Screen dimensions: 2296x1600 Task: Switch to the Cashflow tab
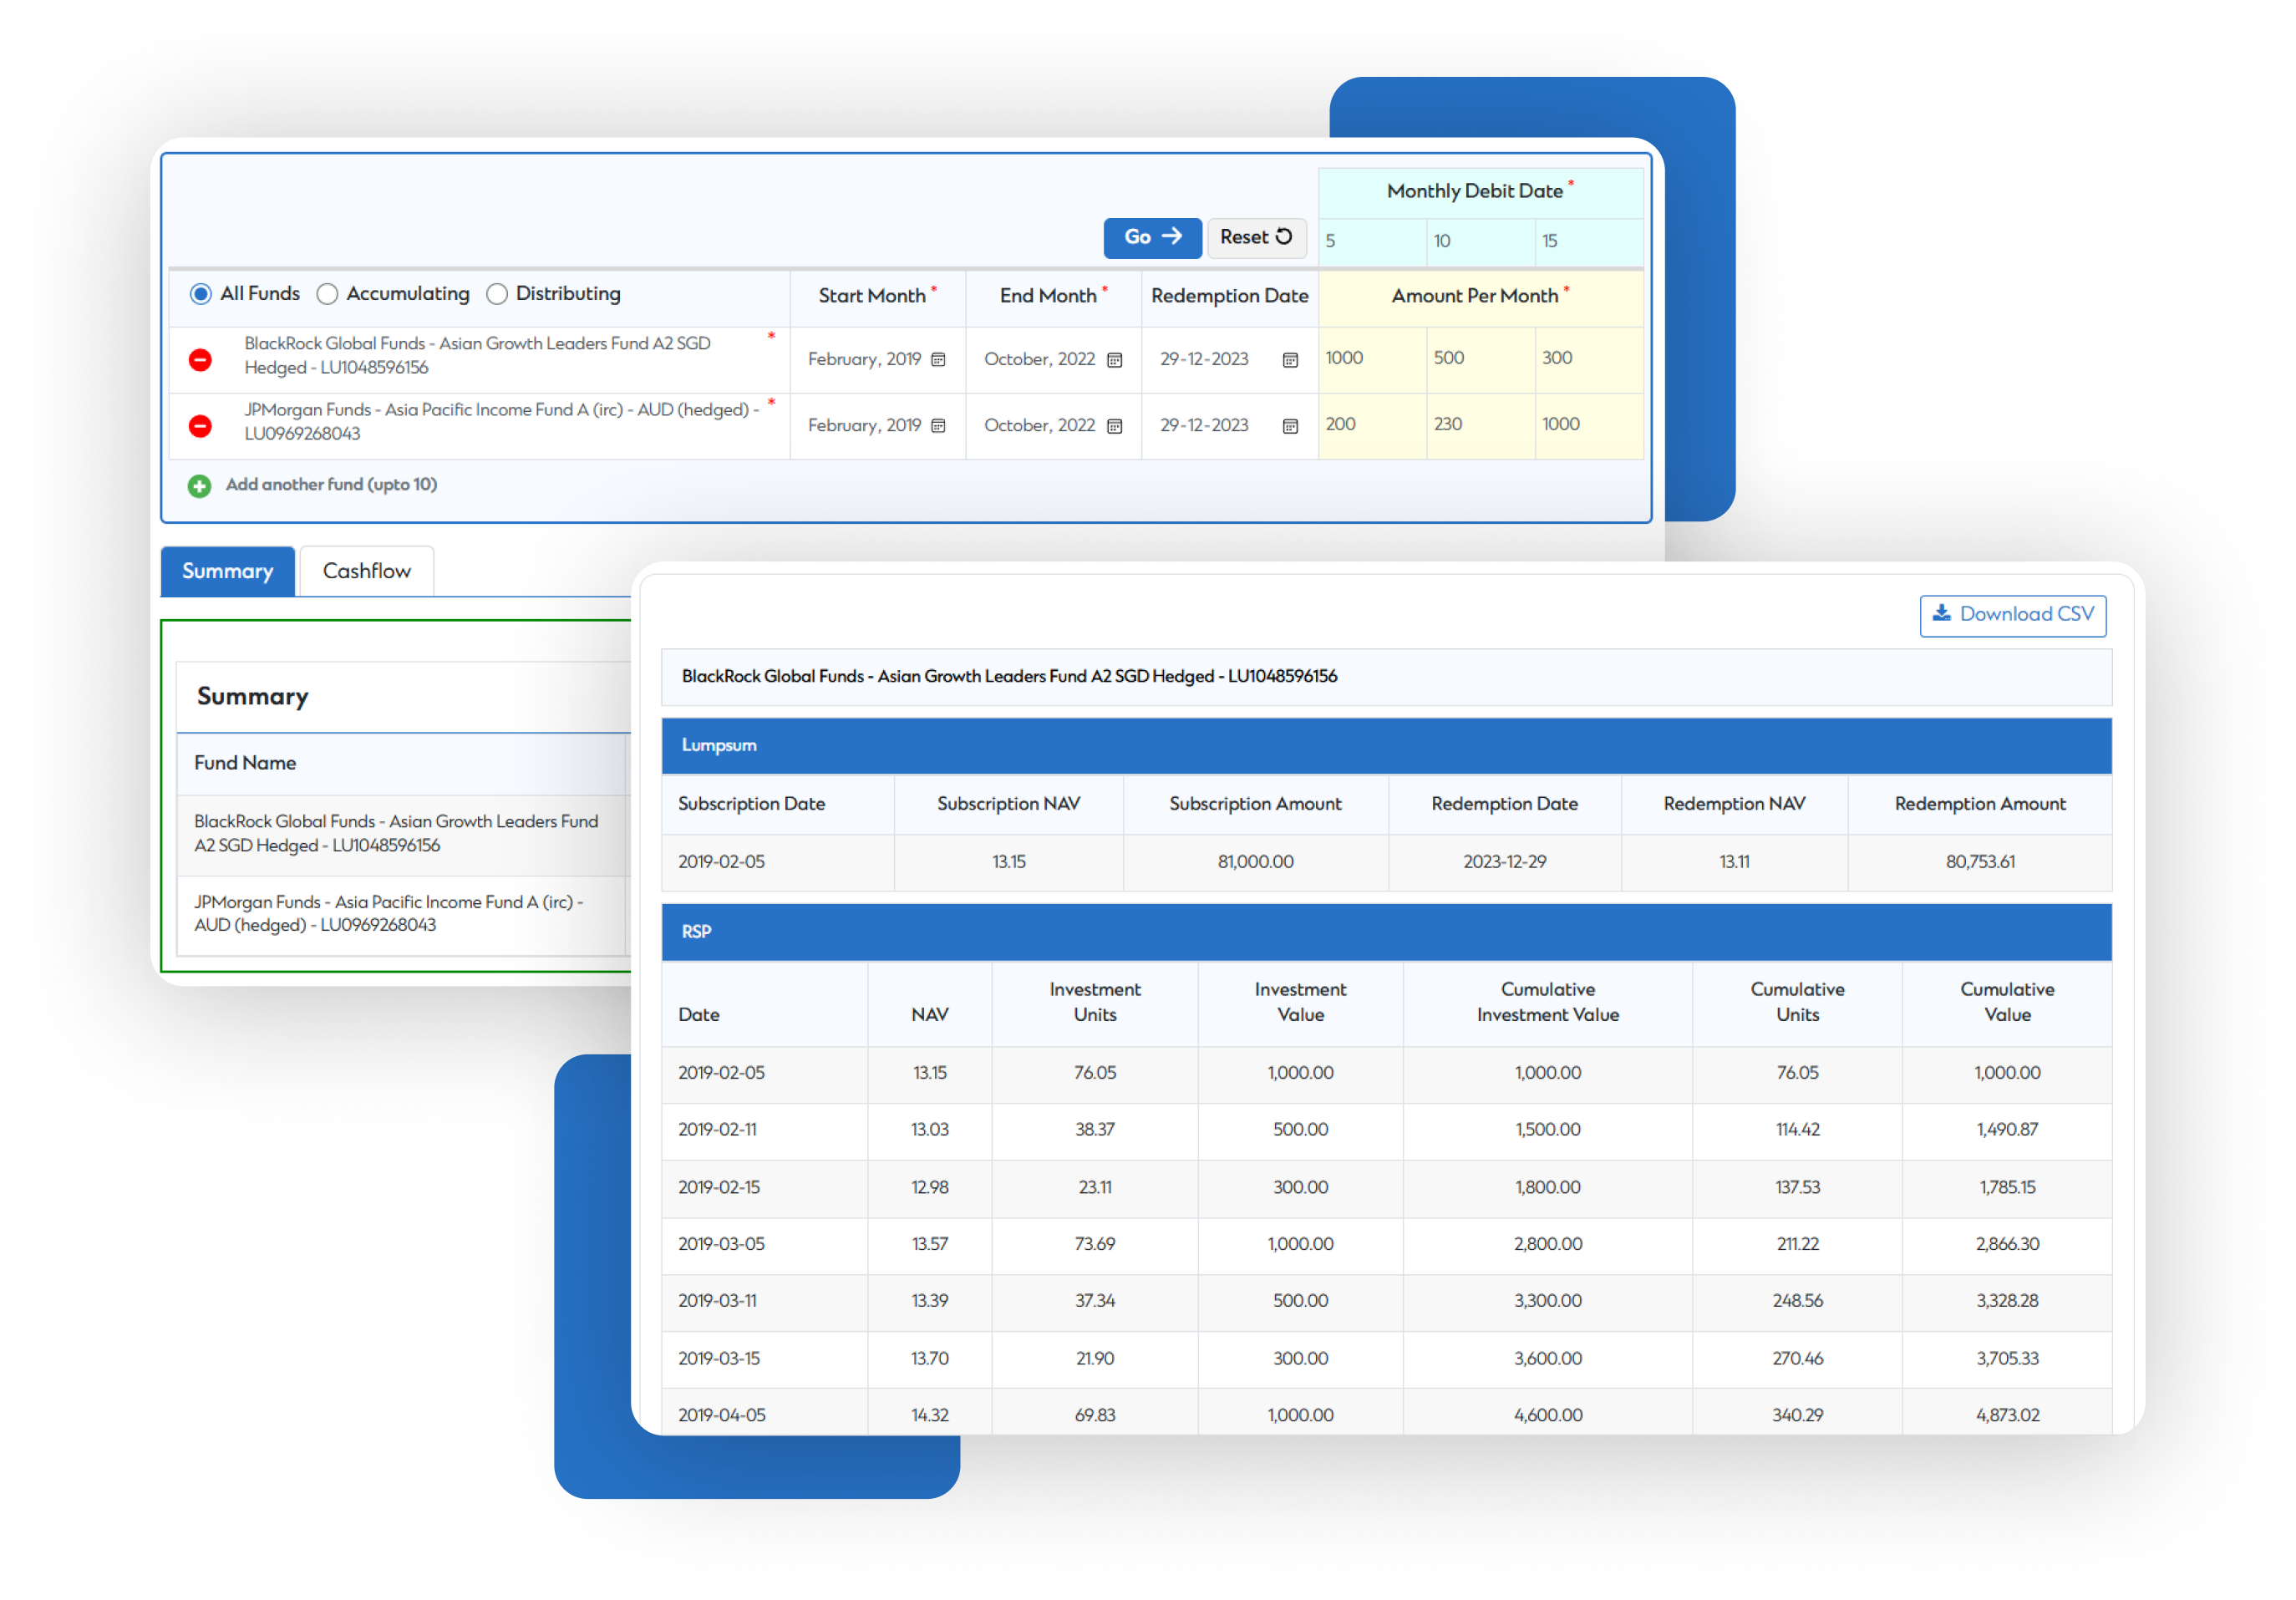366,571
